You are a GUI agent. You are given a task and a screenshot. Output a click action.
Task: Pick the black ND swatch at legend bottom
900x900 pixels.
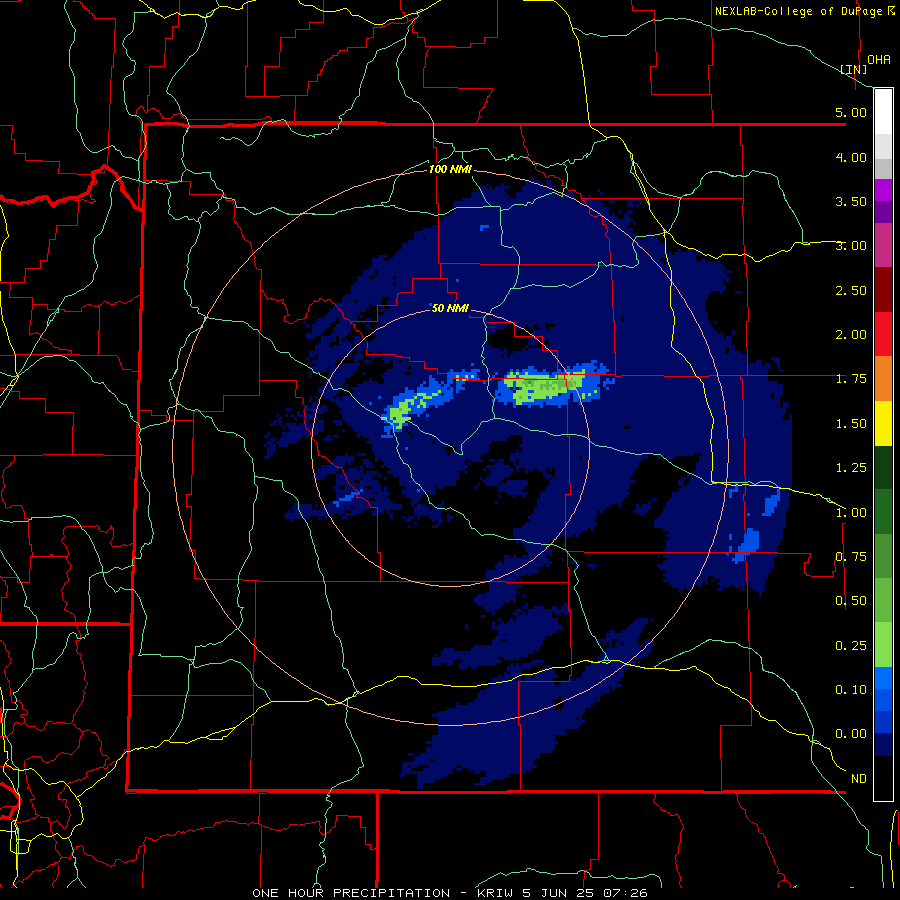point(883,778)
